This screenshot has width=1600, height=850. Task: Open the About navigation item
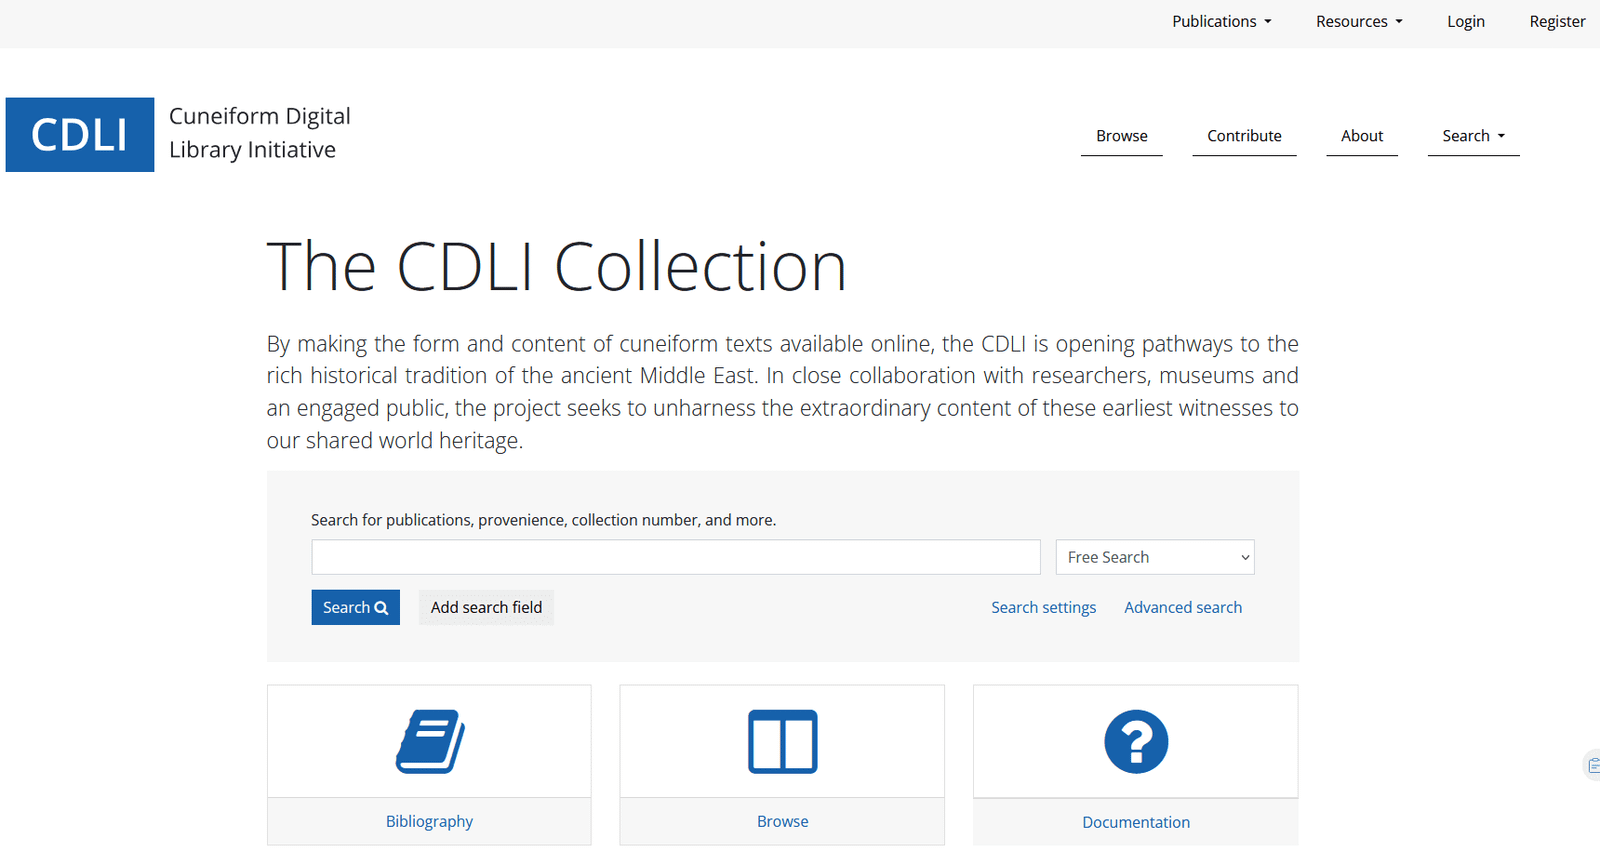click(1362, 136)
